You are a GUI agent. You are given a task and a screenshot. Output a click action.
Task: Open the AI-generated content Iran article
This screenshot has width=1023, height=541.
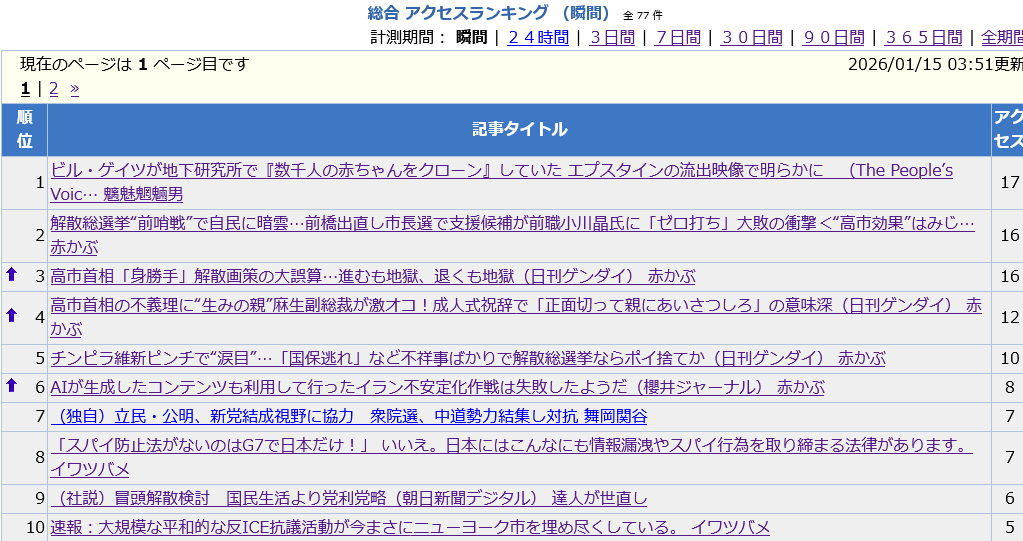point(437,388)
